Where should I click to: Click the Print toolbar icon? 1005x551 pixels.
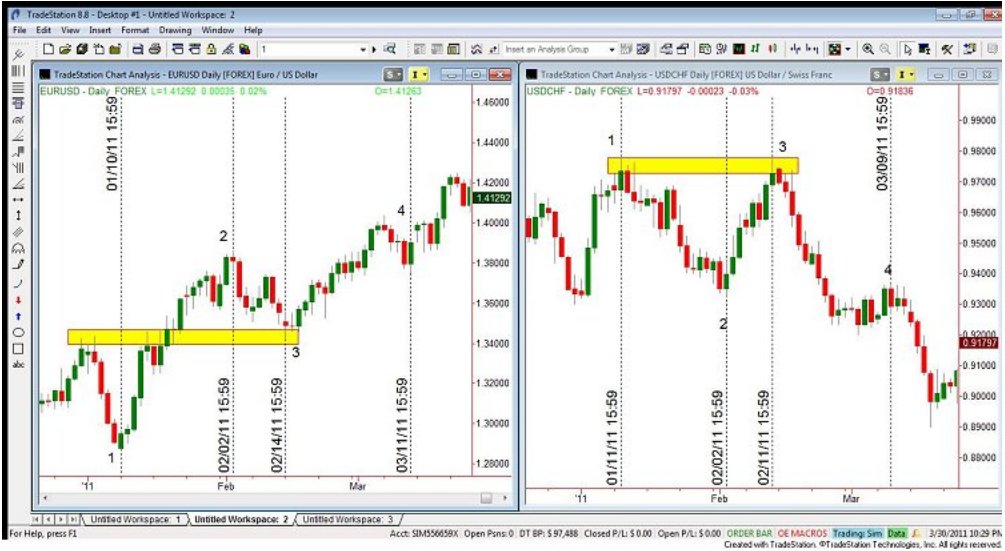coord(154,49)
